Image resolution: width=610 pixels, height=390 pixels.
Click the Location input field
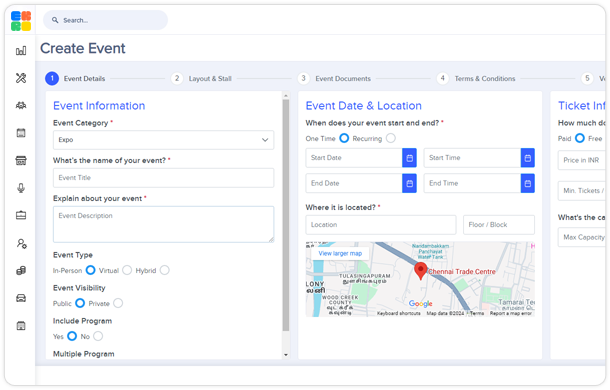click(381, 225)
